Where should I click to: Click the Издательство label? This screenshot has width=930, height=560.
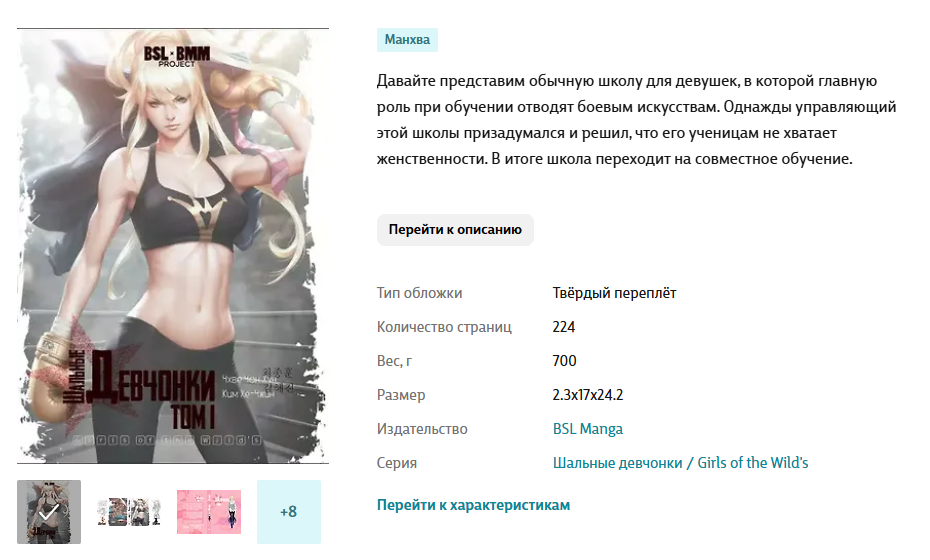[422, 429]
